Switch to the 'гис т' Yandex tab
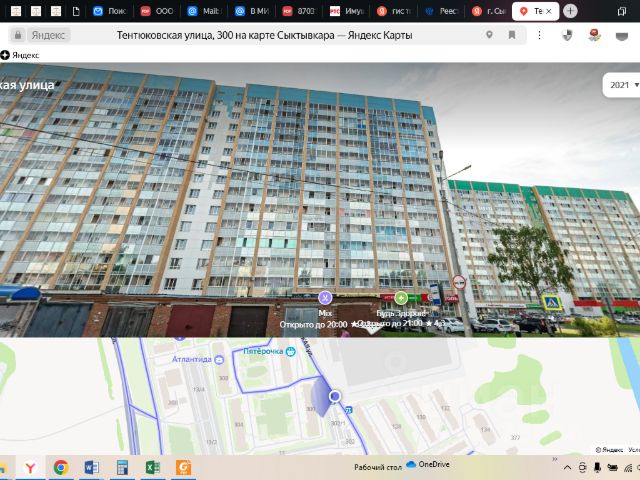This screenshot has width=640, height=480. click(x=394, y=11)
